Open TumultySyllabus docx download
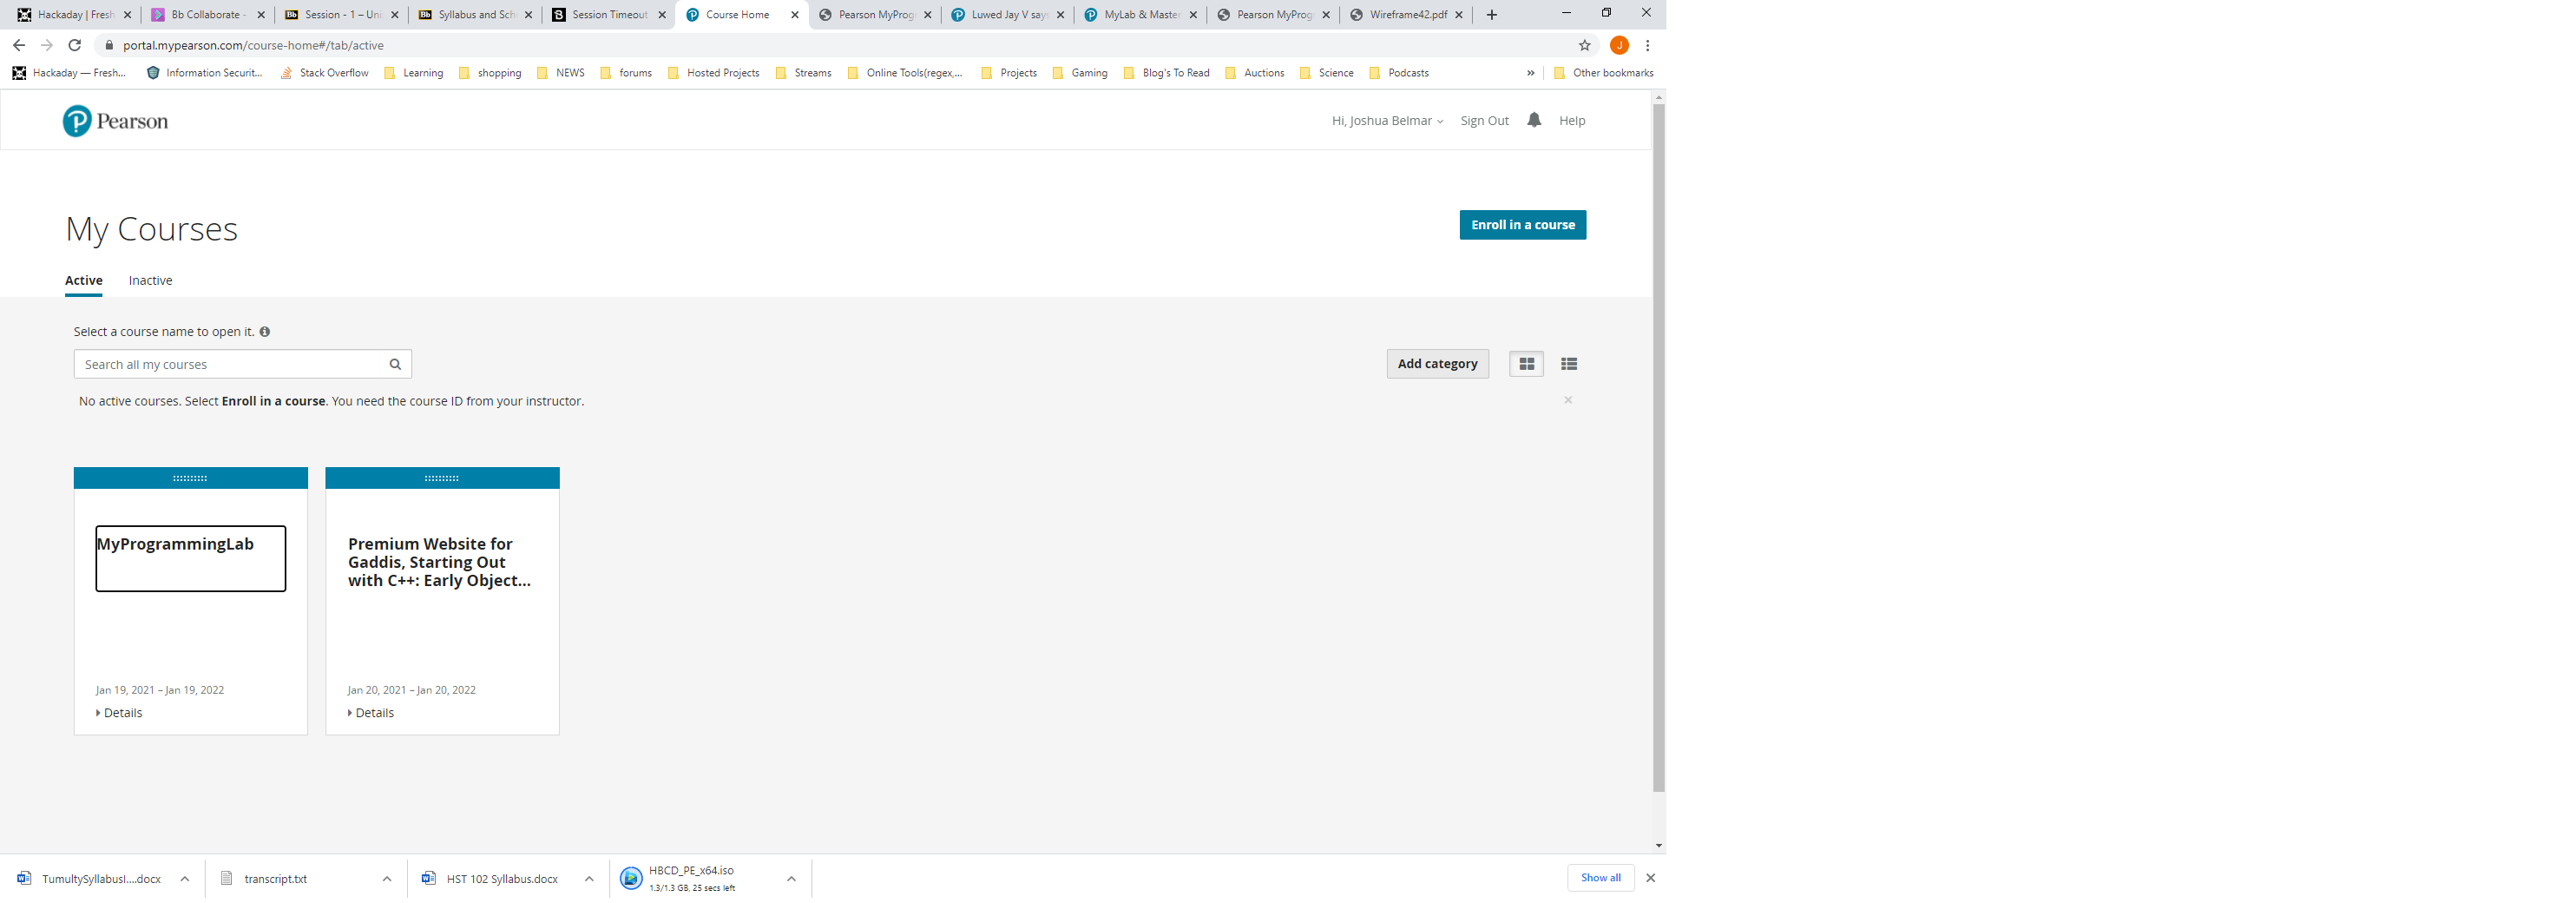 pos(100,879)
